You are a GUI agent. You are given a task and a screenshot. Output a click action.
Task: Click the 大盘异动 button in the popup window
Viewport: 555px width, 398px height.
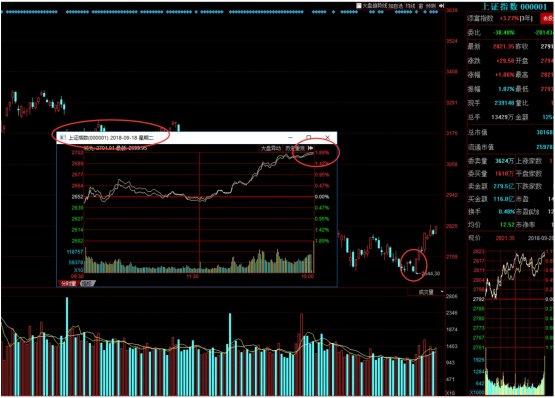[271, 148]
